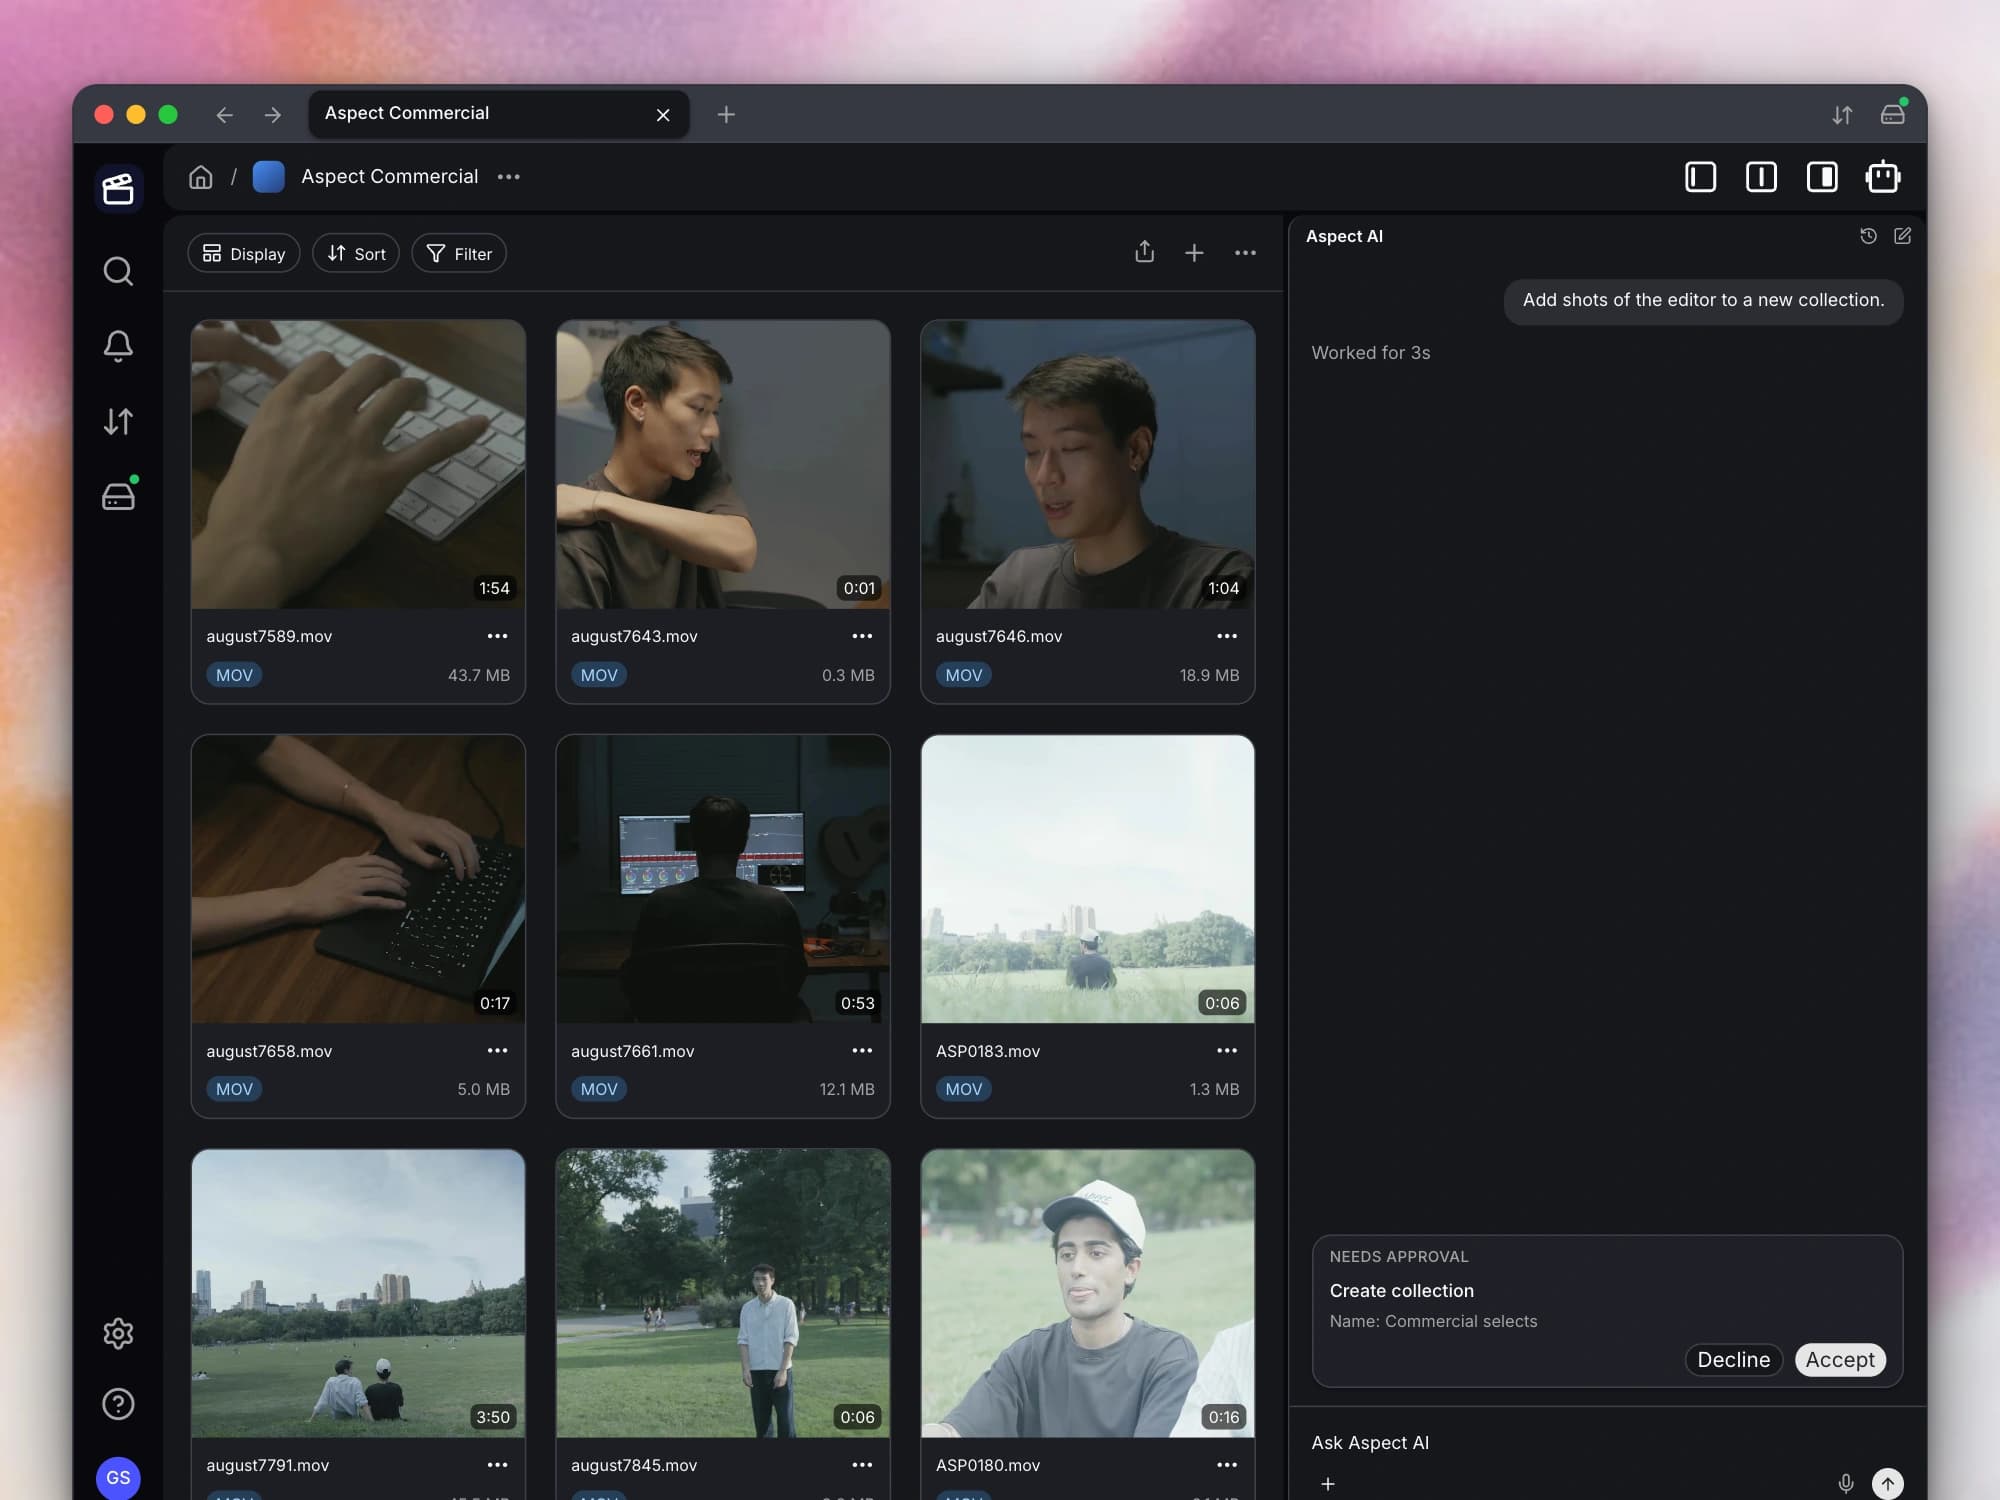Navigate back with left arrow
Viewport: 2000px width, 1500px height.
click(224, 115)
